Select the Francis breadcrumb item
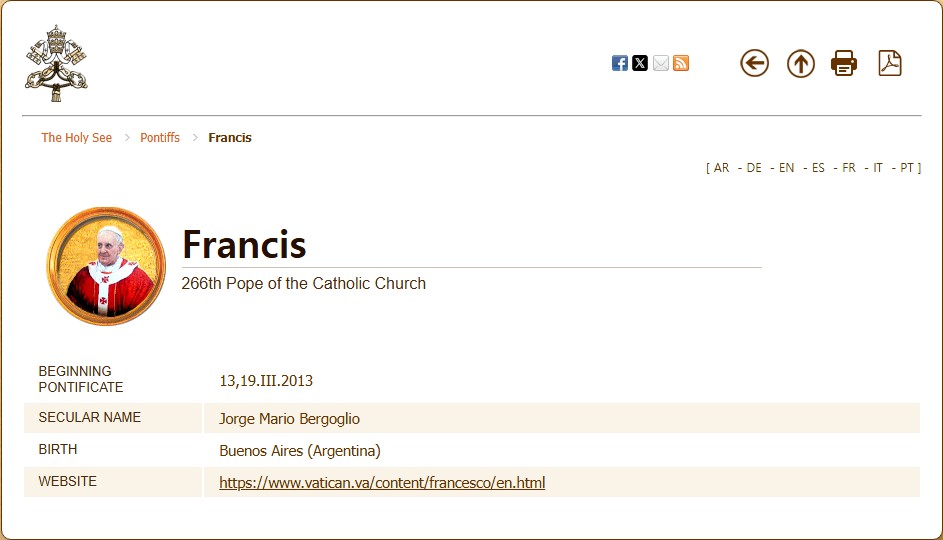943x540 pixels. tap(230, 138)
